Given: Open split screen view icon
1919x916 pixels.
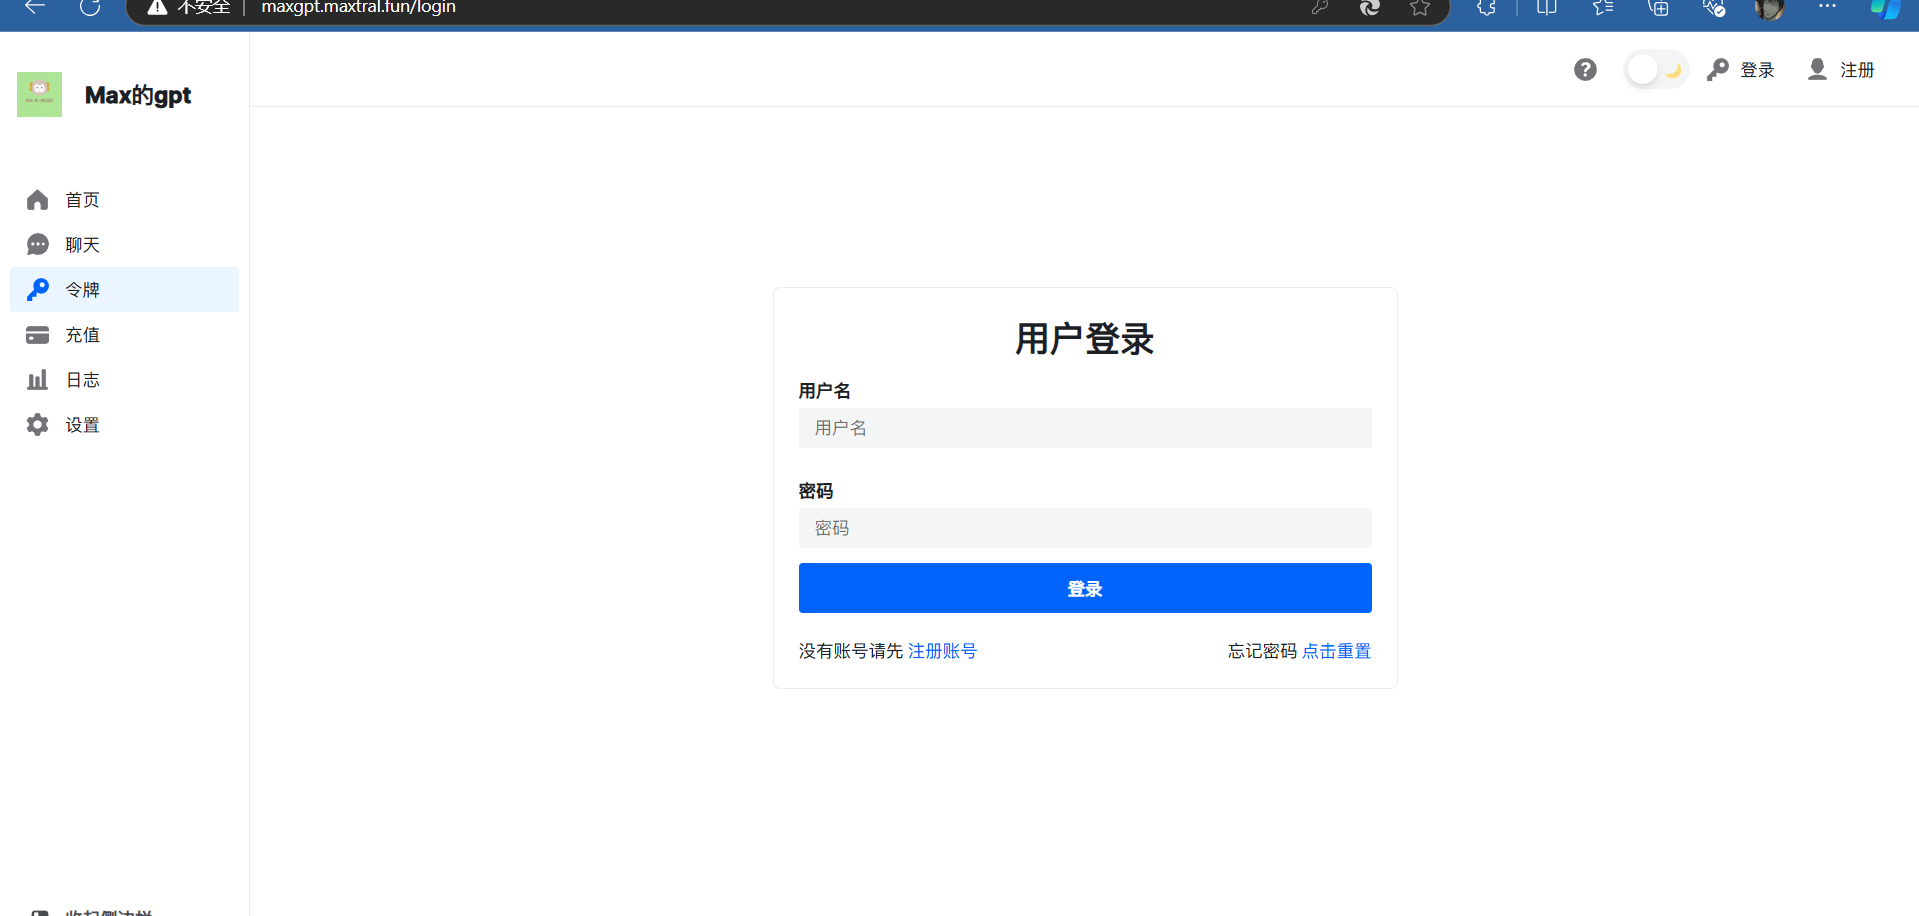Looking at the screenshot, I should click(1546, 7).
